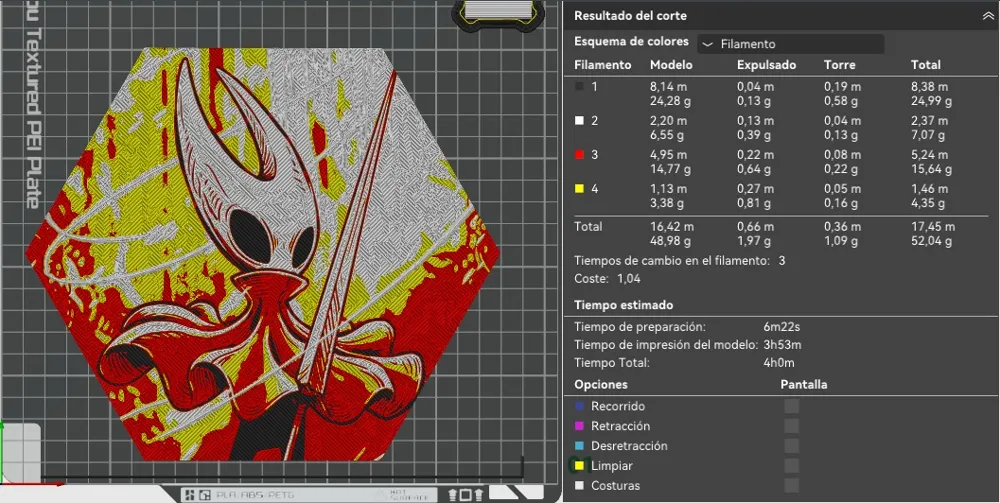Click the yellow color swatch of filament 4
This screenshot has width=1000, height=503.
579,189
